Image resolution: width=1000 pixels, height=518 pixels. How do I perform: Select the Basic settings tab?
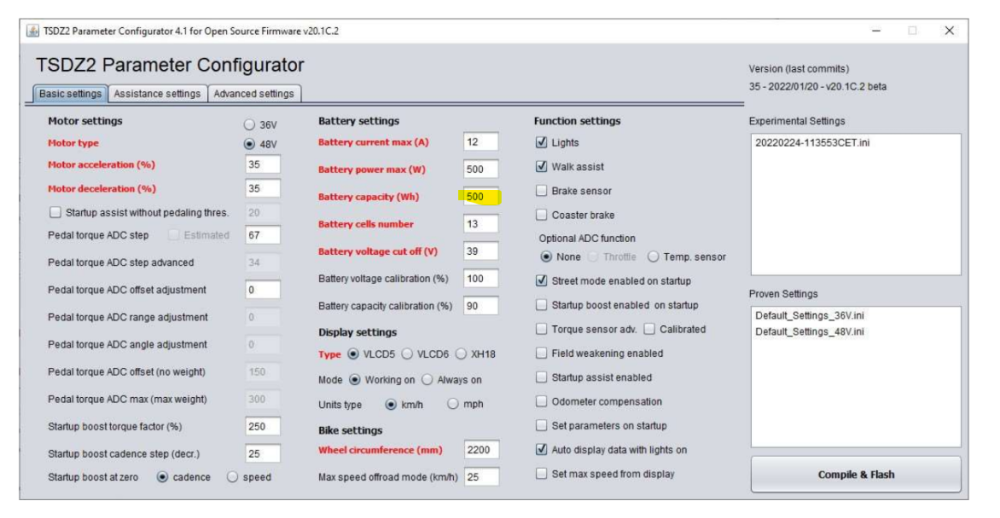coord(70,94)
